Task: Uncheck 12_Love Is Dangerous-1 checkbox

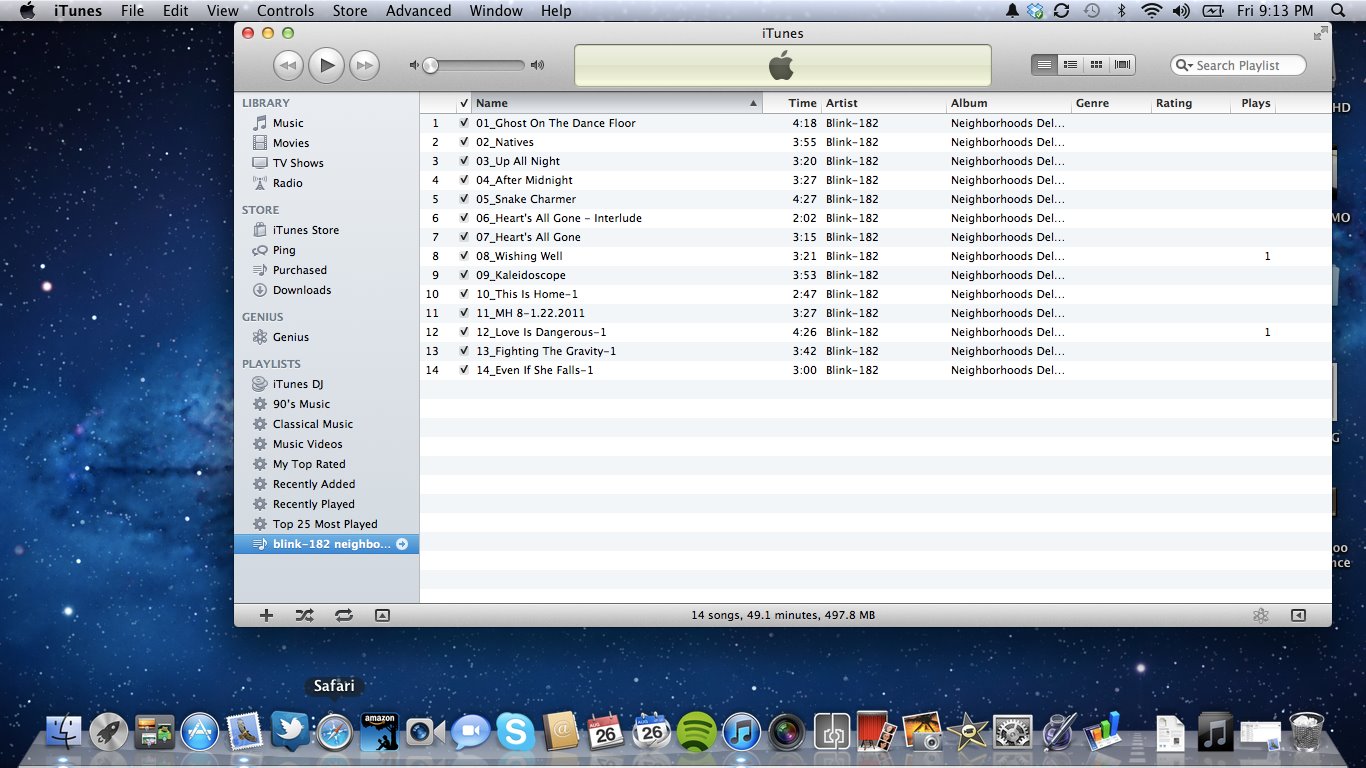Action: click(464, 332)
